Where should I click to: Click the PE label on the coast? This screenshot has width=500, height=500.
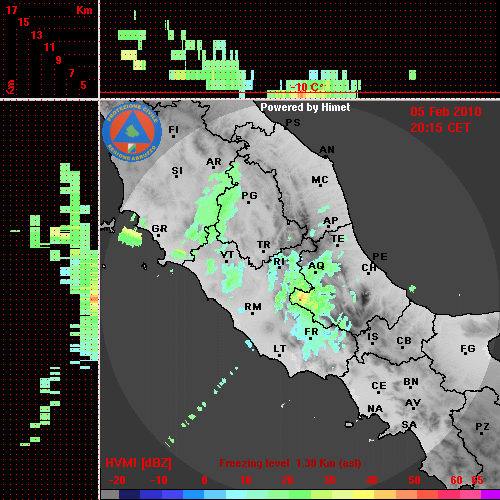380,256
